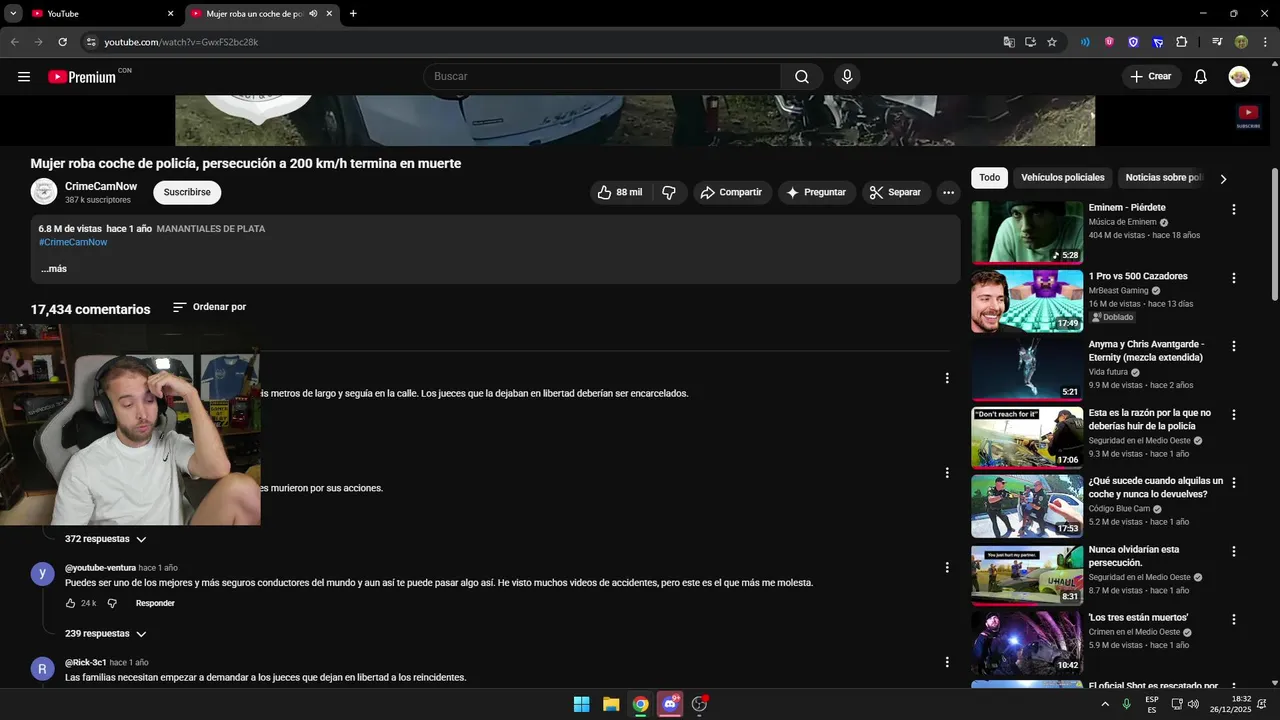Go to the YouTube Premium home logo

[x=82, y=77]
